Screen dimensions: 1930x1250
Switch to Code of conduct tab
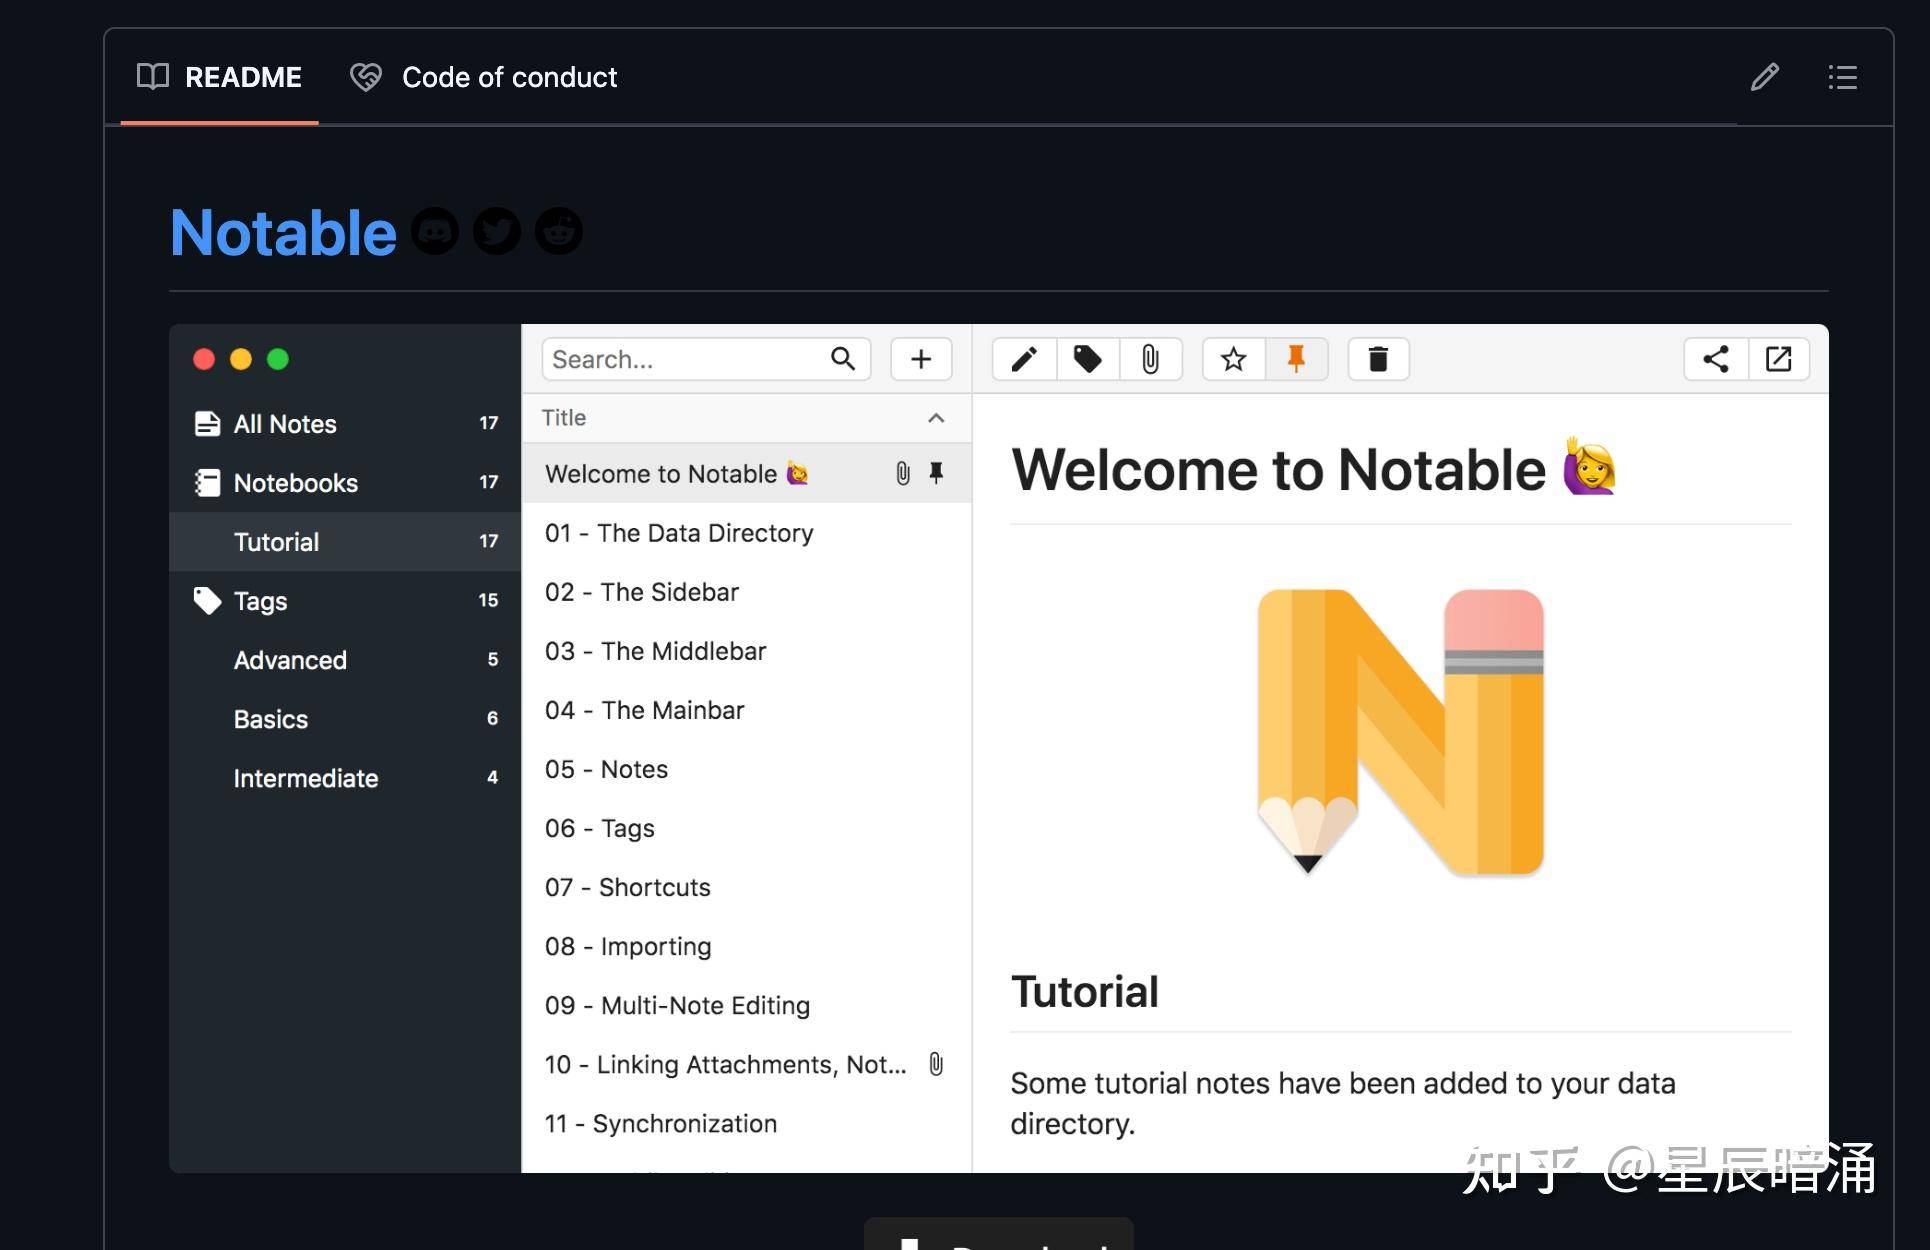[x=484, y=77]
